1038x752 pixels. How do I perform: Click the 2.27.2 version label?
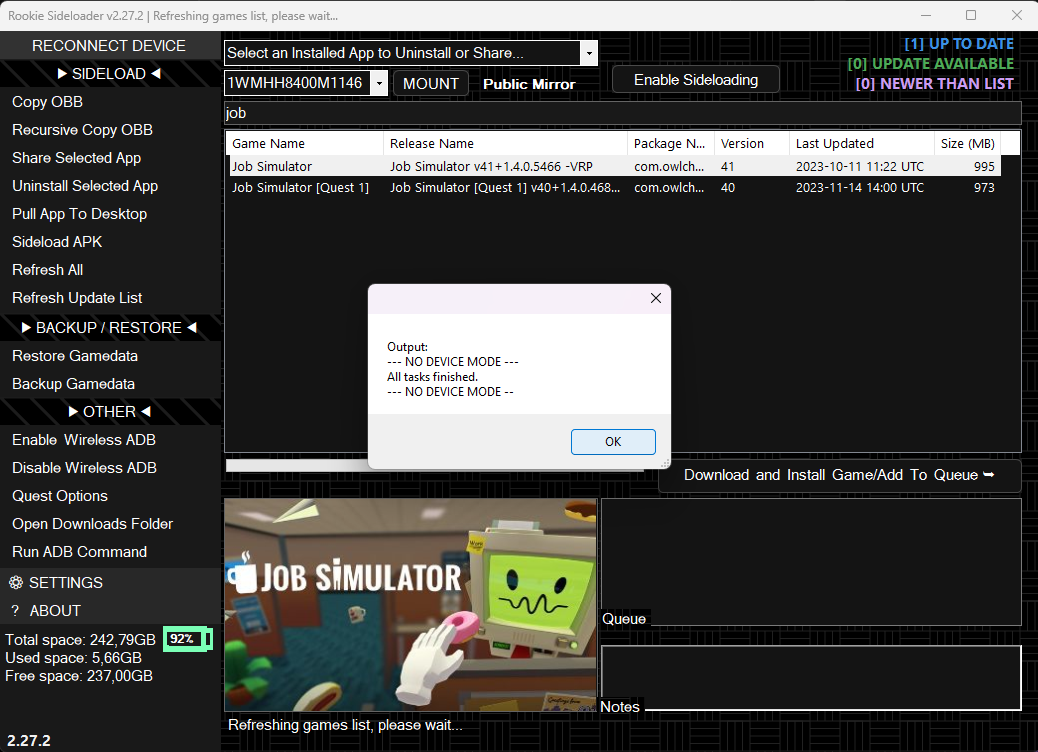pyautogui.click(x=28, y=741)
